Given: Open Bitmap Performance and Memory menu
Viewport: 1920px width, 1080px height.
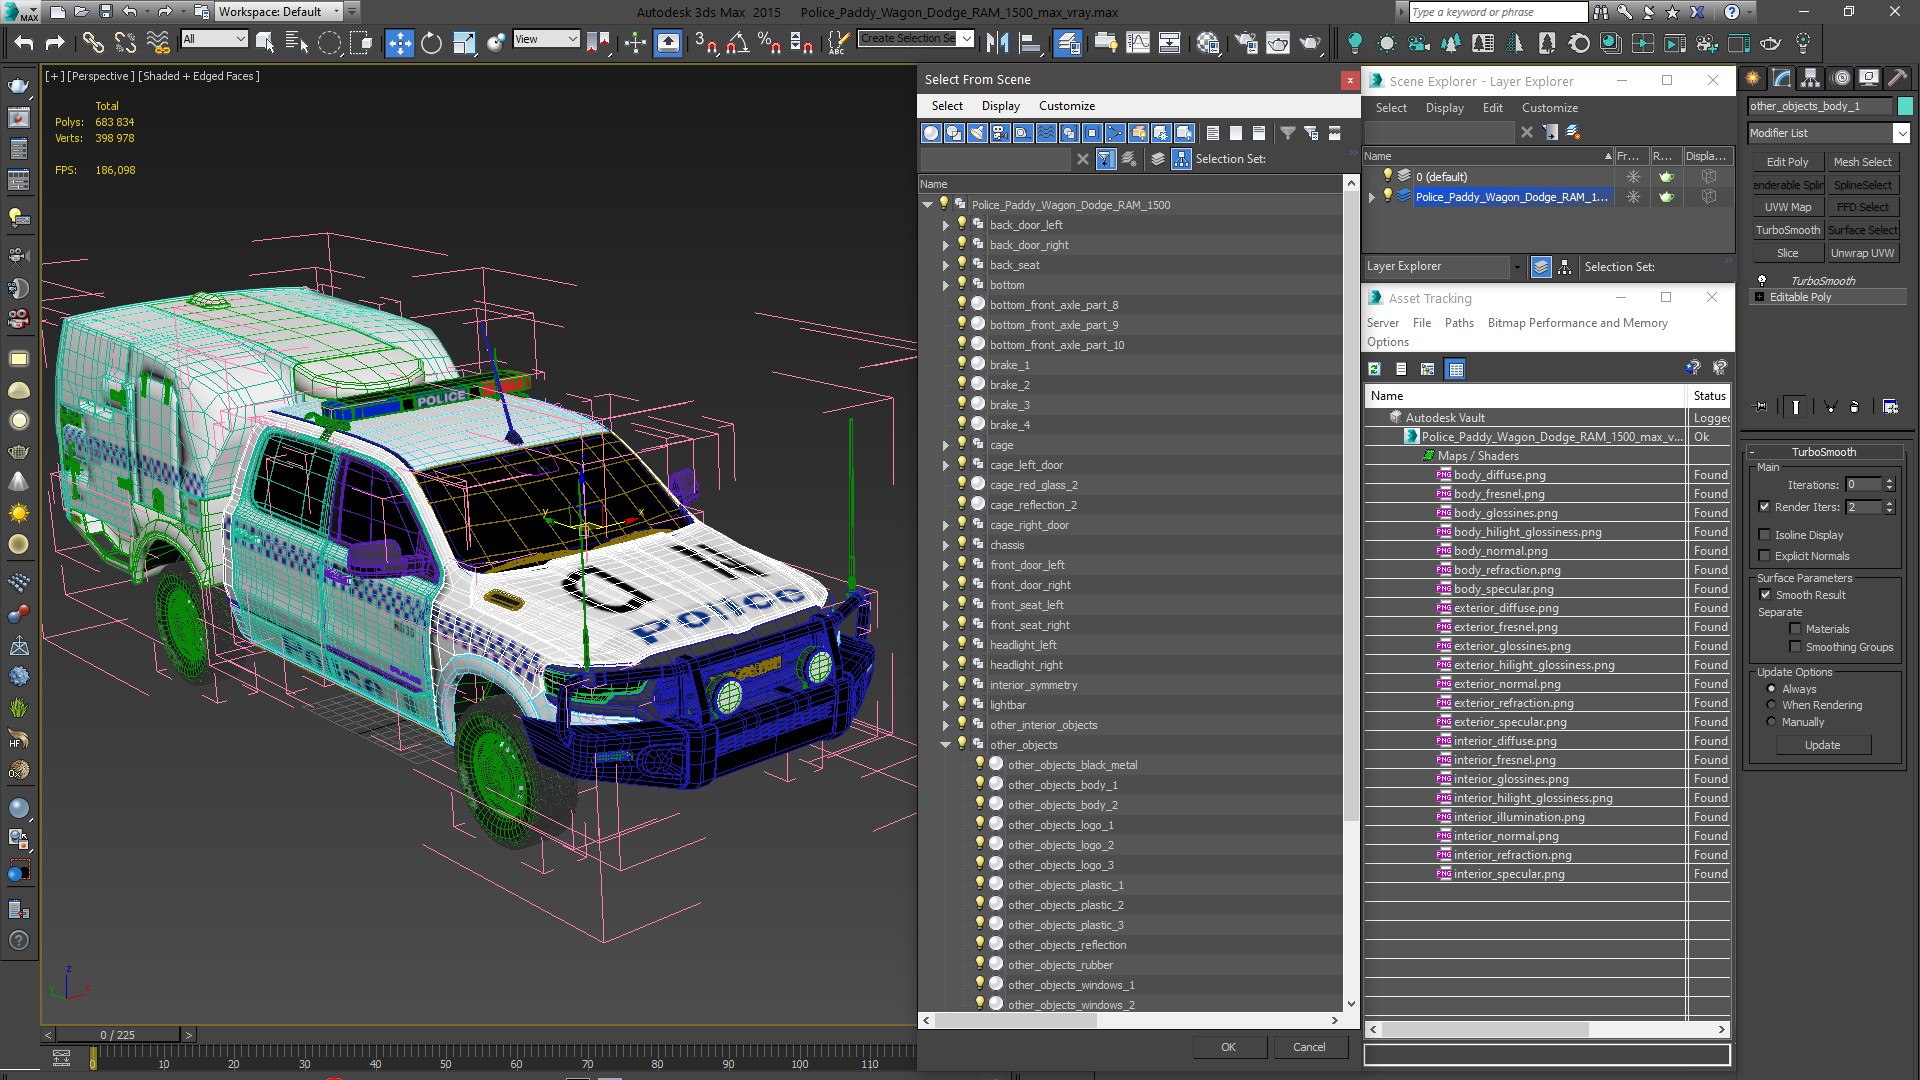Looking at the screenshot, I should tap(1577, 323).
